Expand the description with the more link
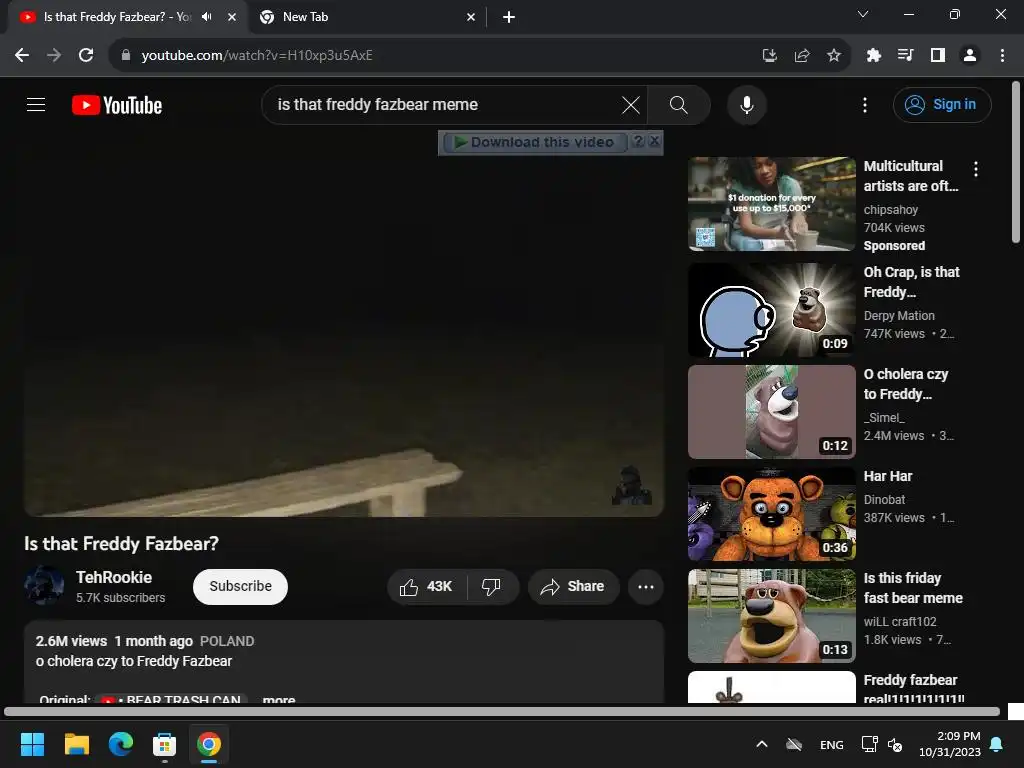The image size is (1024, 768). click(x=279, y=699)
